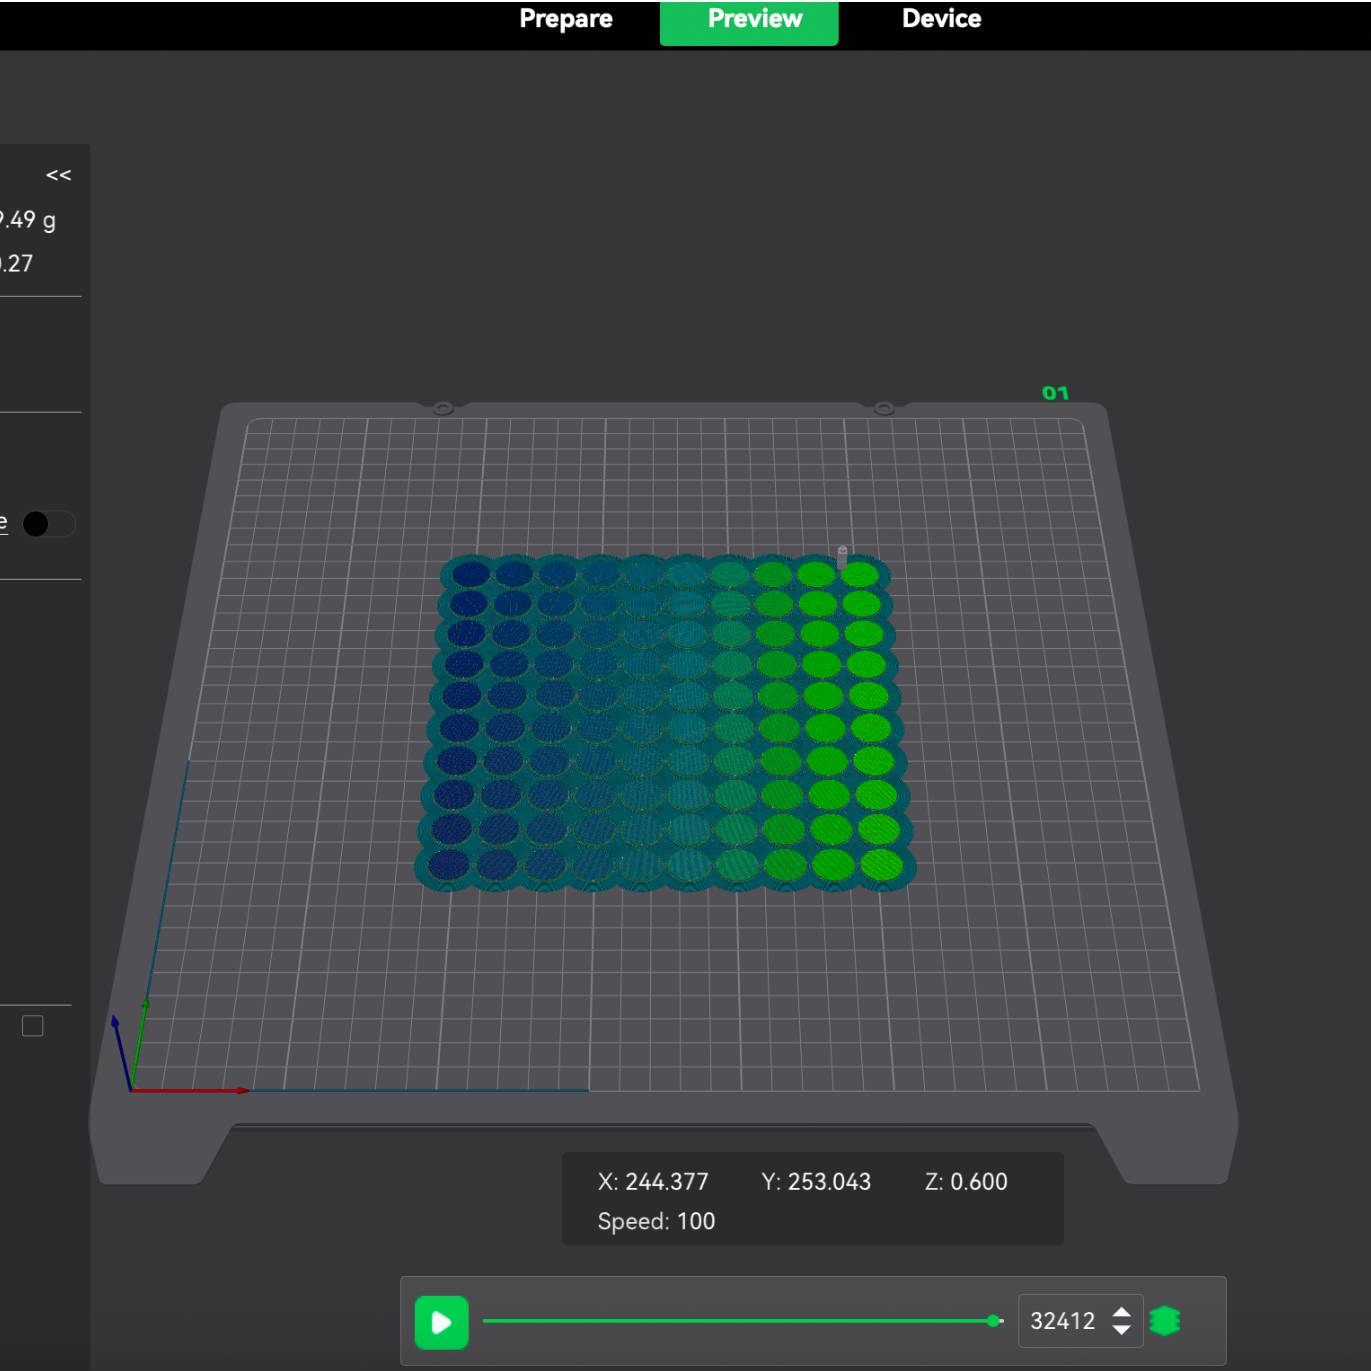The height and width of the screenshot is (1371, 1371).
Task: Collapse the side panel with << arrows
Action: tap(58, 175)
